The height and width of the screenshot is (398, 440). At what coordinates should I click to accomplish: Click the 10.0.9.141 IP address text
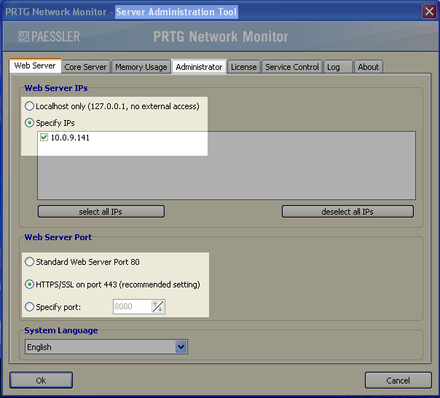(70, 138)
